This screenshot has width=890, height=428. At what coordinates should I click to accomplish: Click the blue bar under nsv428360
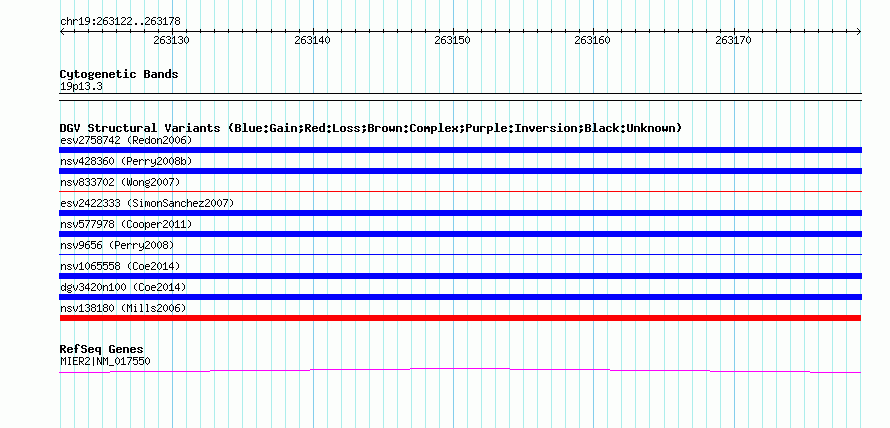coord(460,171)
